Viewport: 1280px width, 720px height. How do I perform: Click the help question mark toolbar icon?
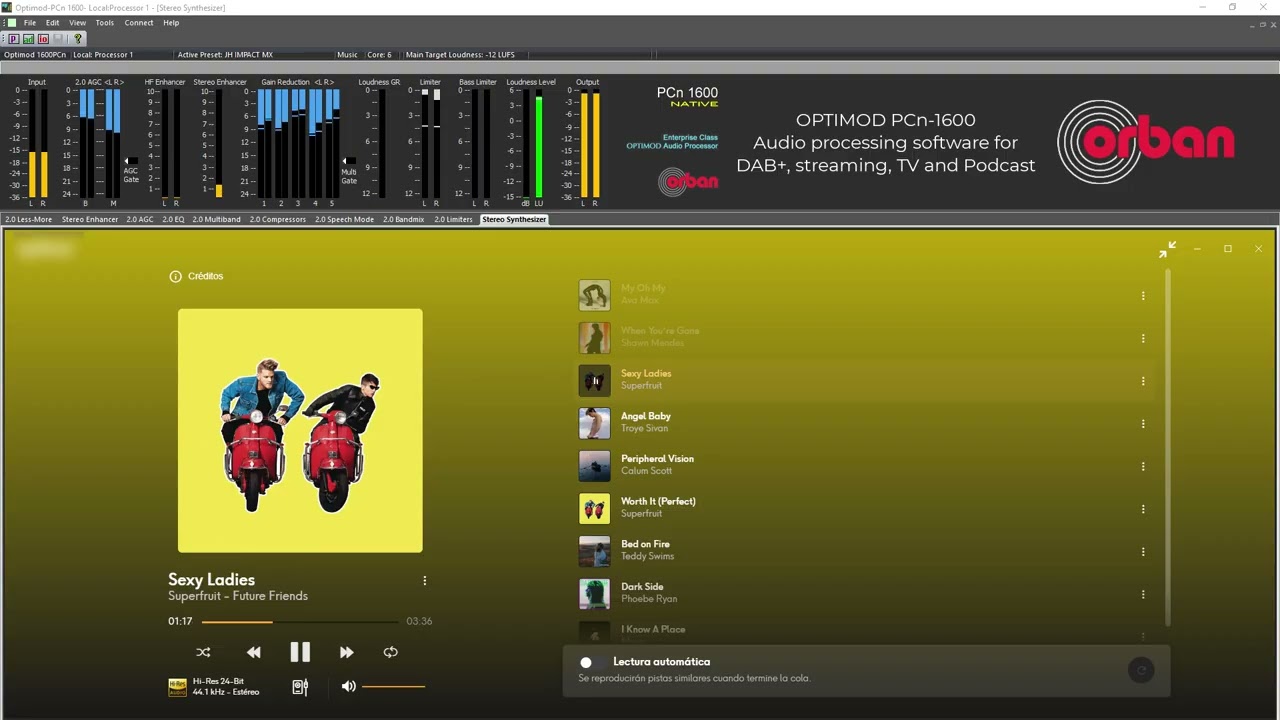78,39
